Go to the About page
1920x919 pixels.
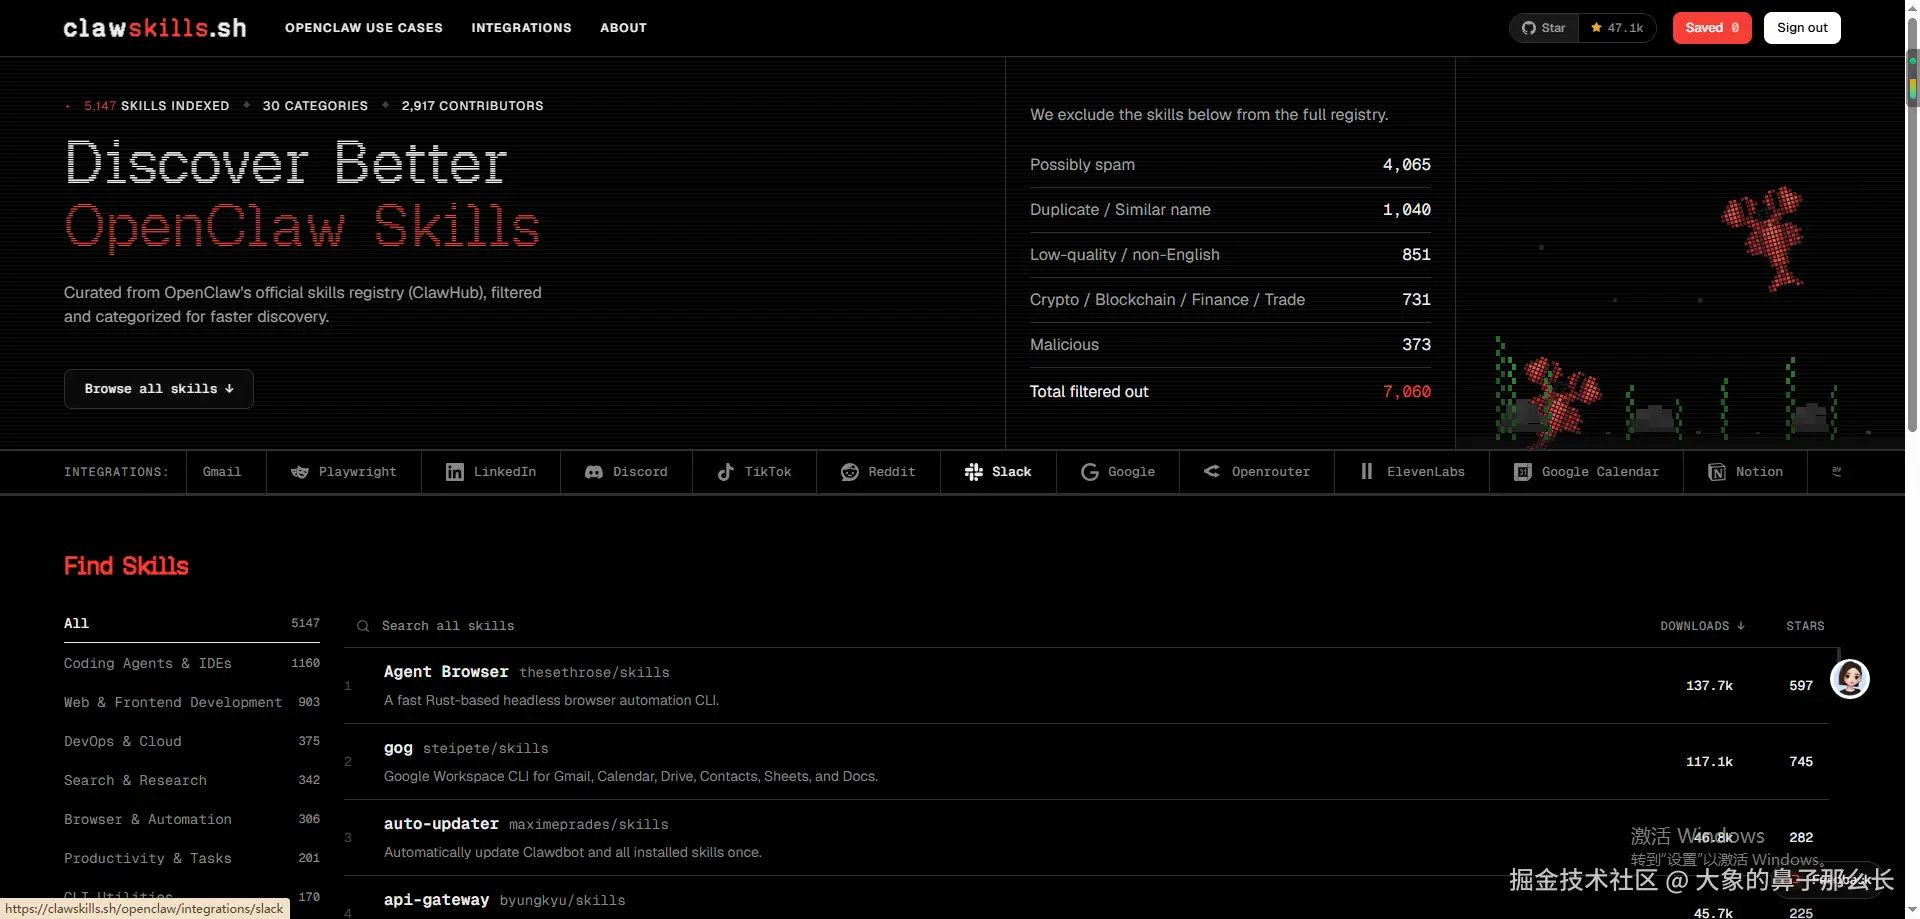coord(623,28)
